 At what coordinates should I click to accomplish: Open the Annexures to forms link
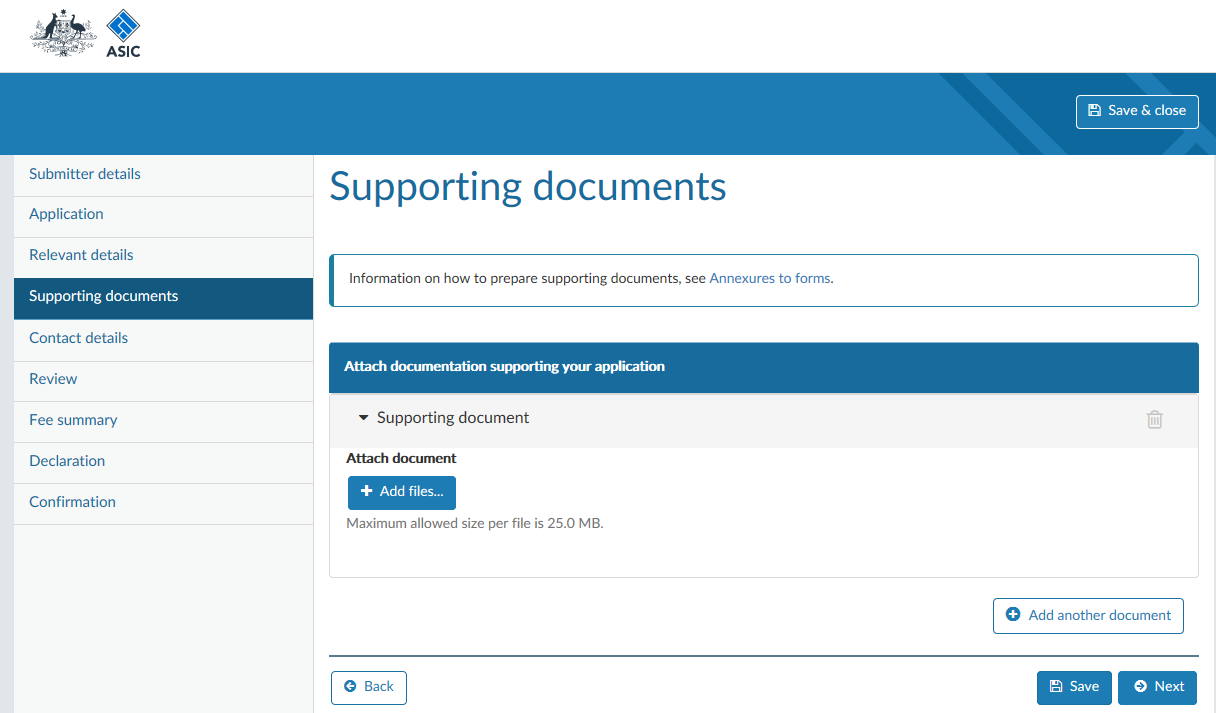(x=770, y=279)
